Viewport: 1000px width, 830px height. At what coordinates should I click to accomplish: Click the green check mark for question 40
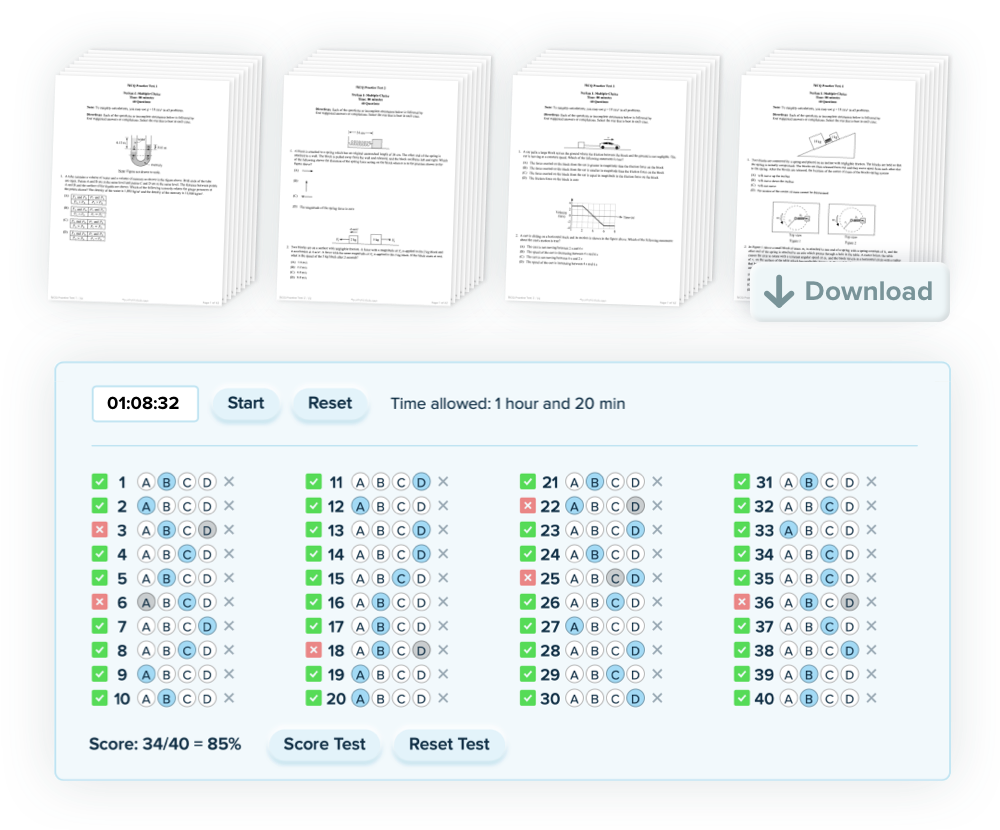click(x=742, y=698)
